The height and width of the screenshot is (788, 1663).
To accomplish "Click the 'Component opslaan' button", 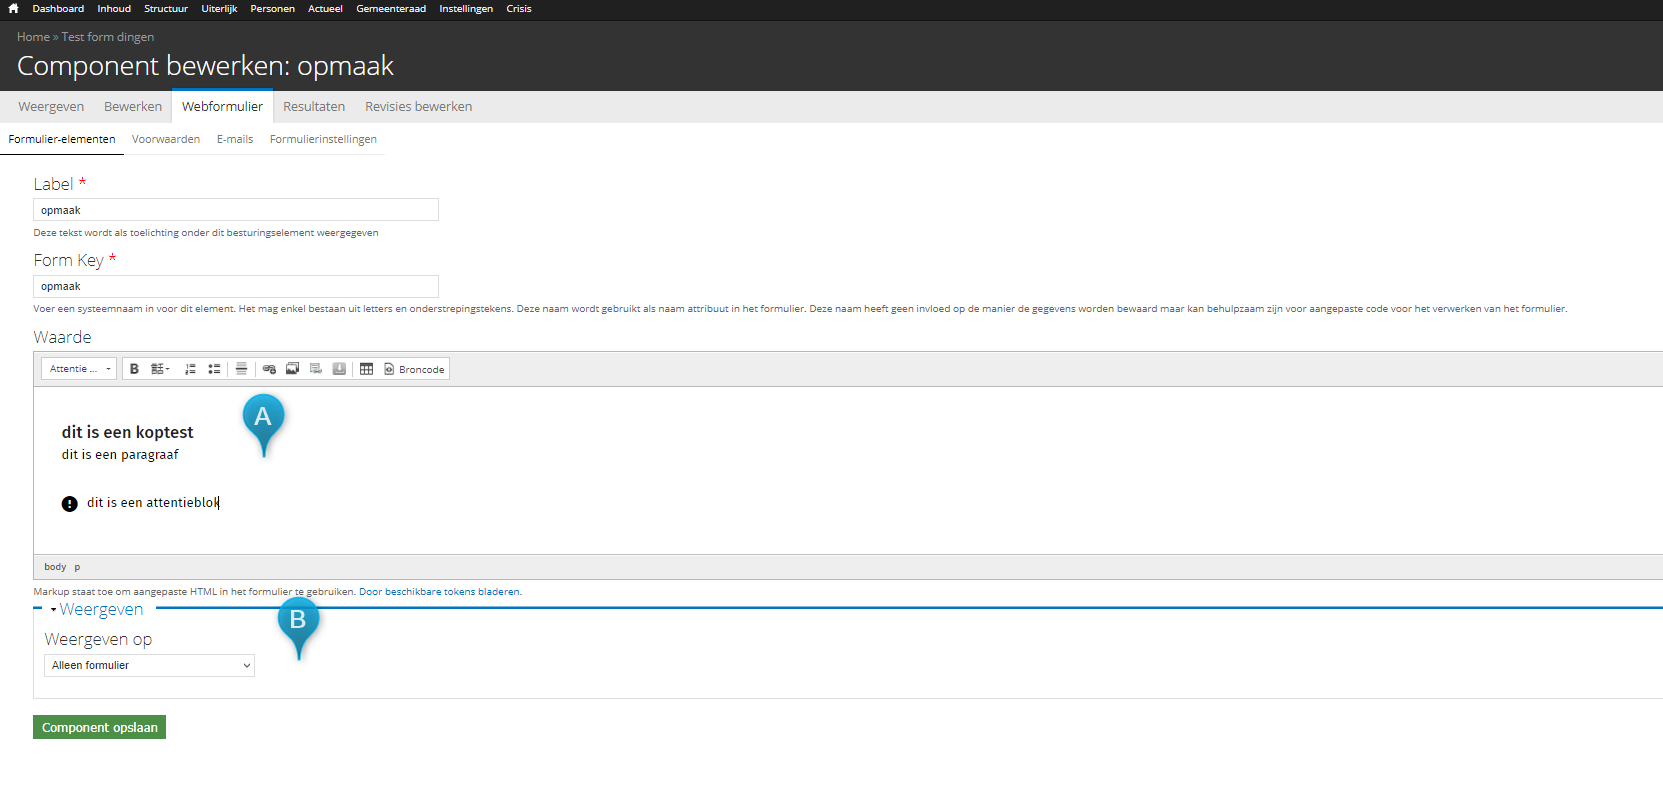I will coord(99,728).
